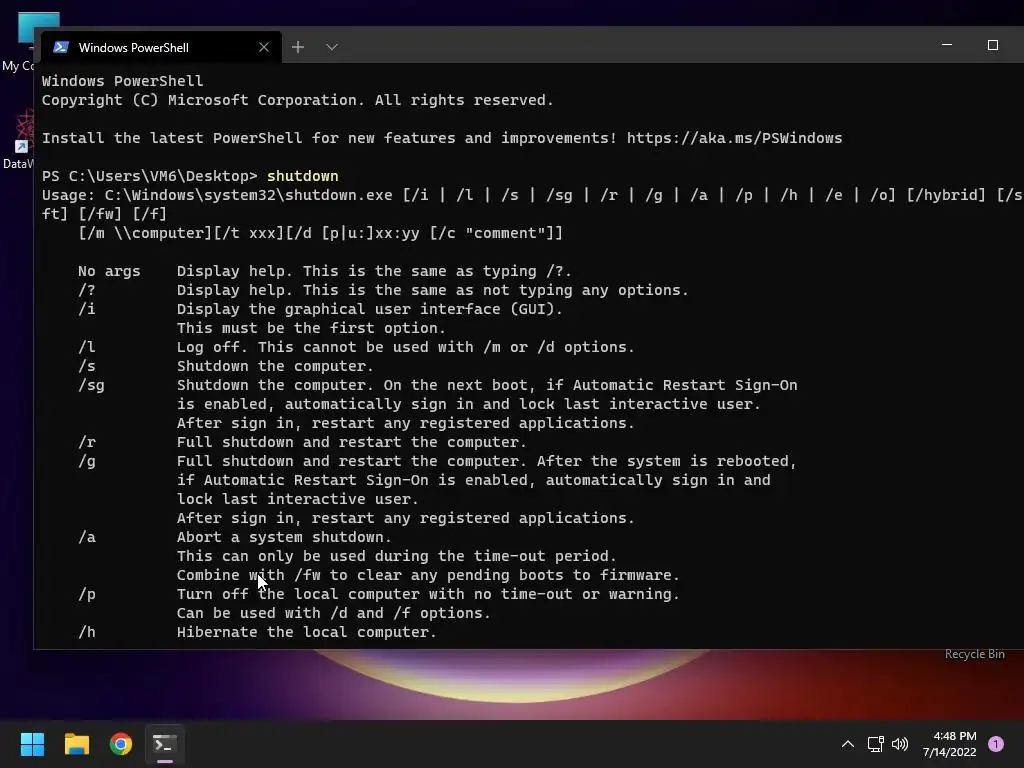This screenshot has width=1024, height=768.
Task: Click the '/?' option label
Action: point(87,290)
